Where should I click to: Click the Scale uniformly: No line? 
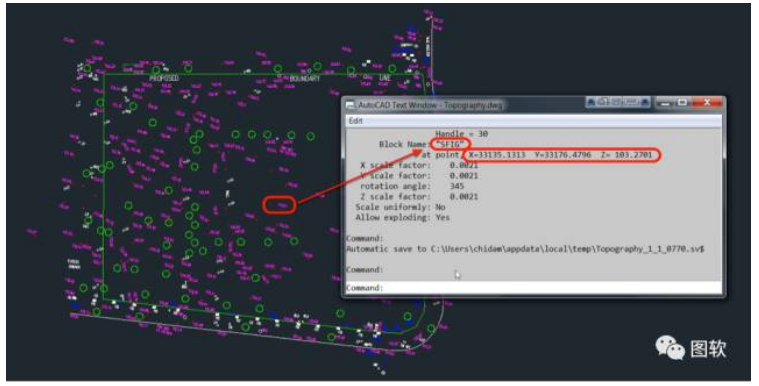[400, 207]
